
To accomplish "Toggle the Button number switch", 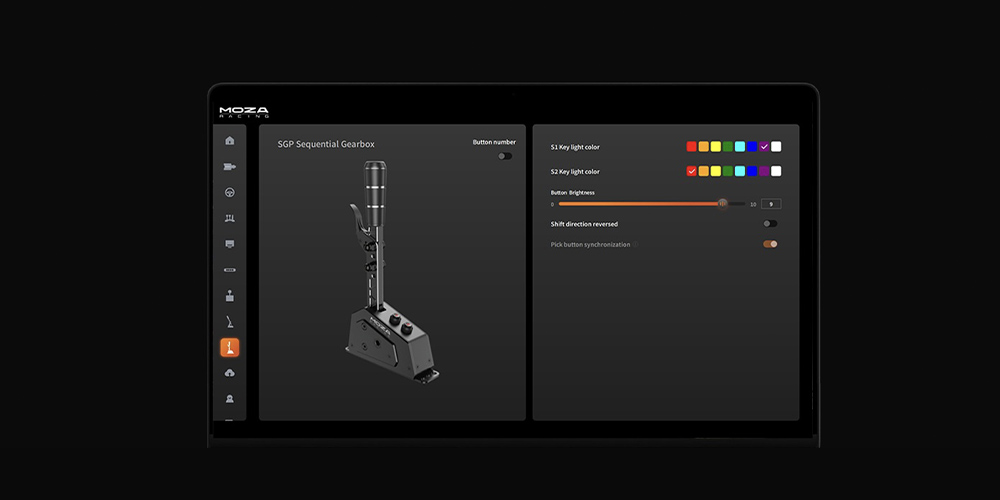I will 505,156.
